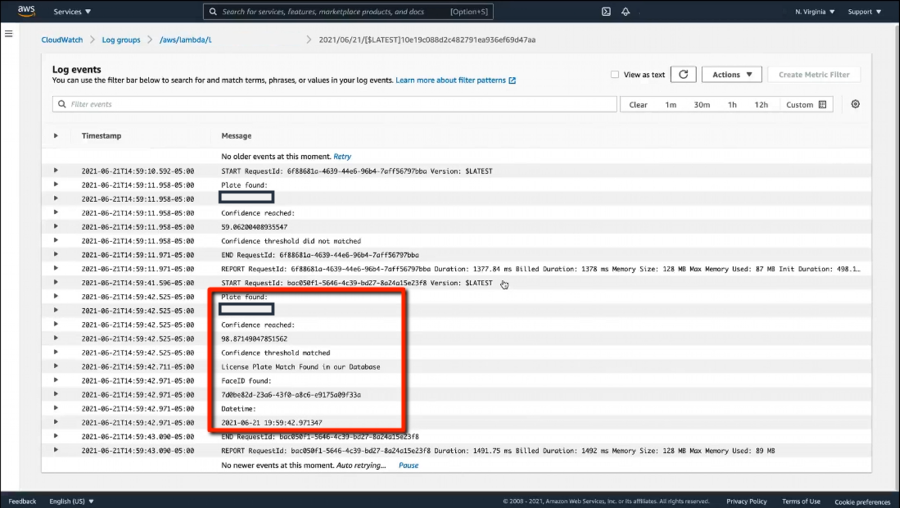
Task: Open the Actions dropdown
Action: point(732,74)
